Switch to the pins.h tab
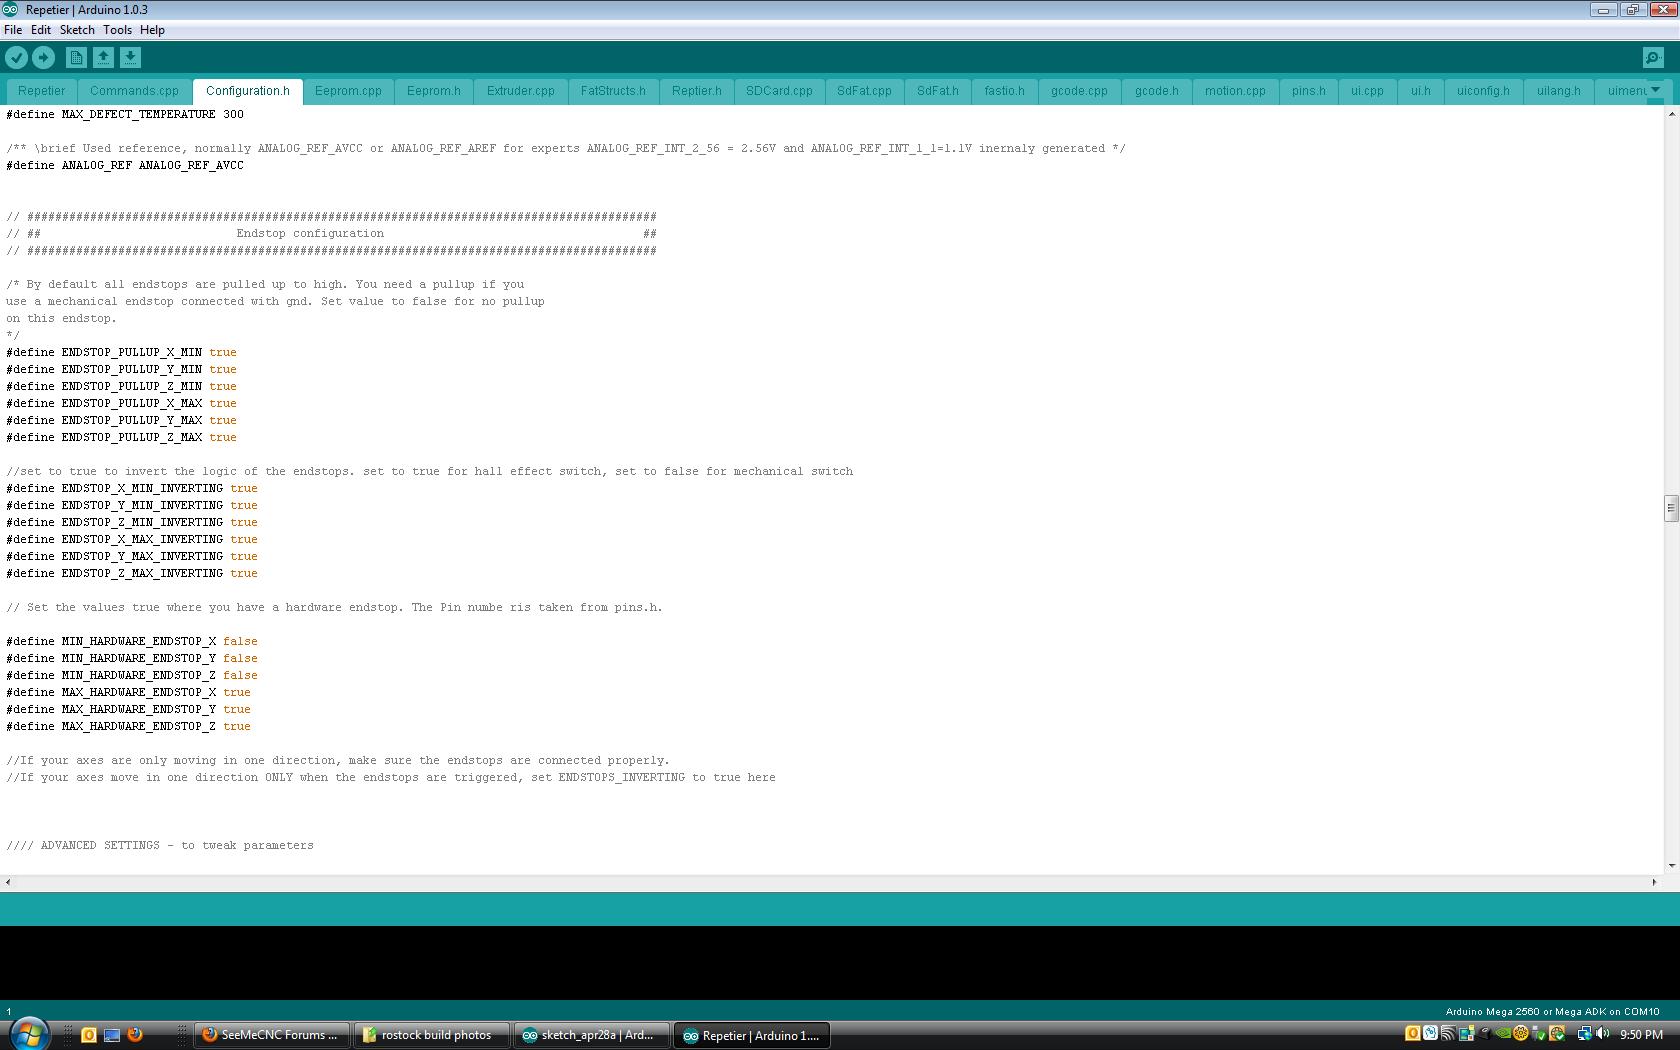 (x=1308, y=91)
